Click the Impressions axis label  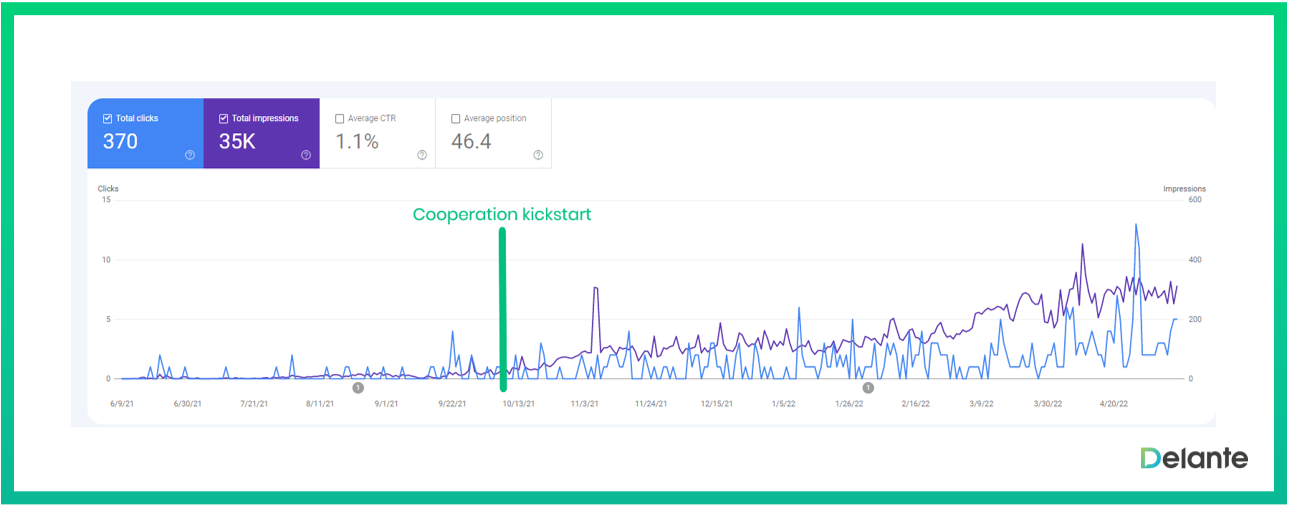pyautogui.click(x=1184, y=189)
